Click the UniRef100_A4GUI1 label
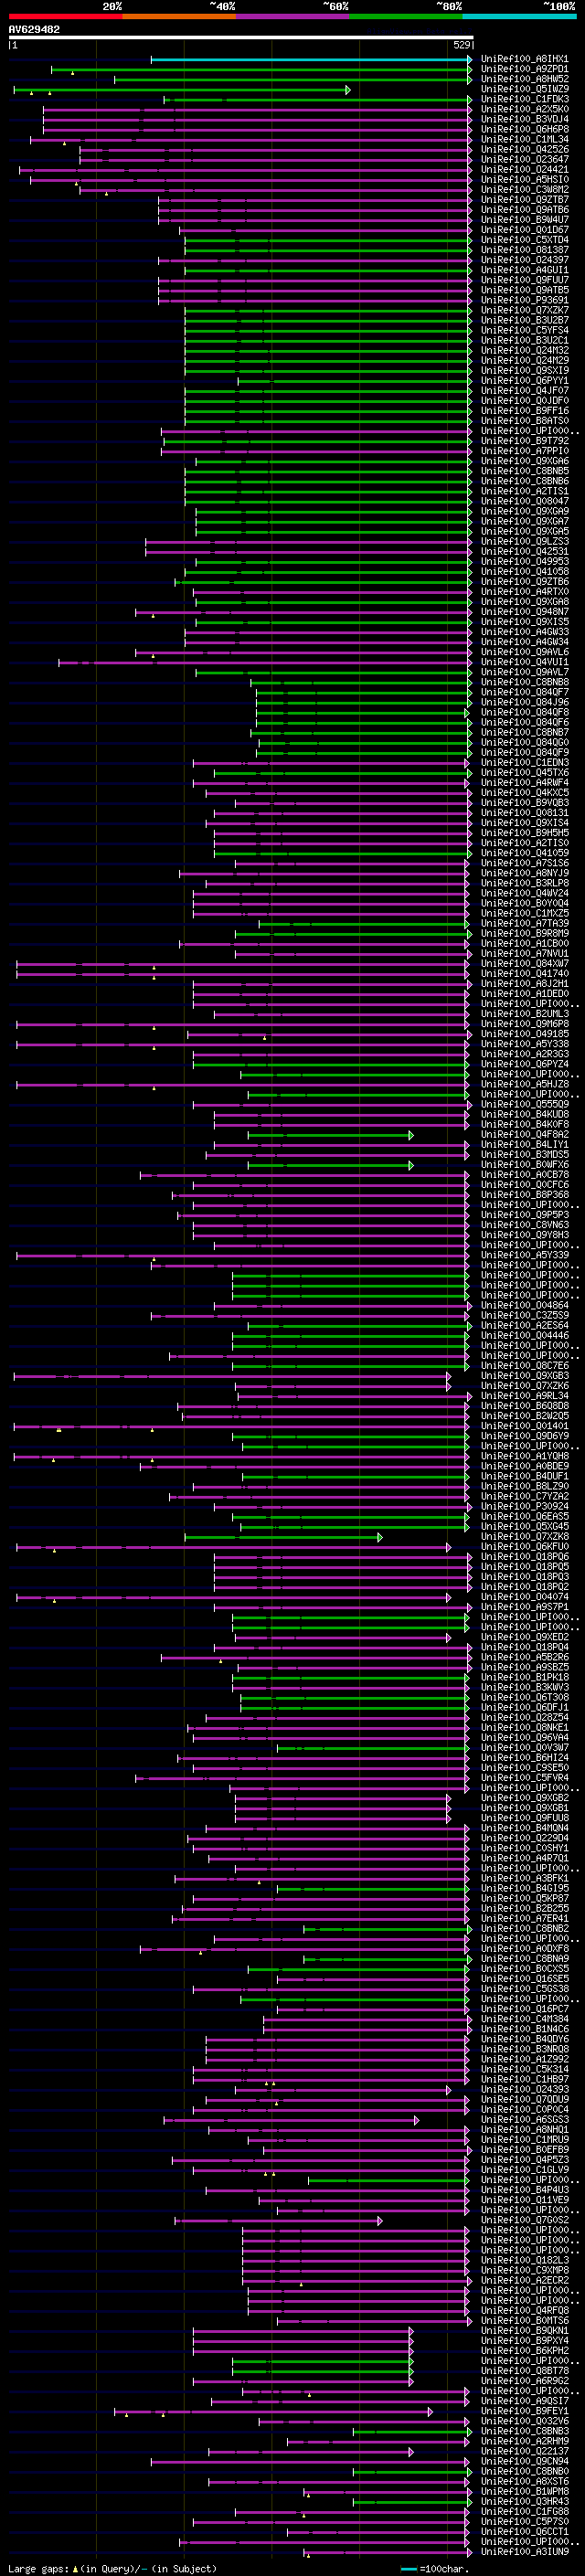 [x=525, y=270]
